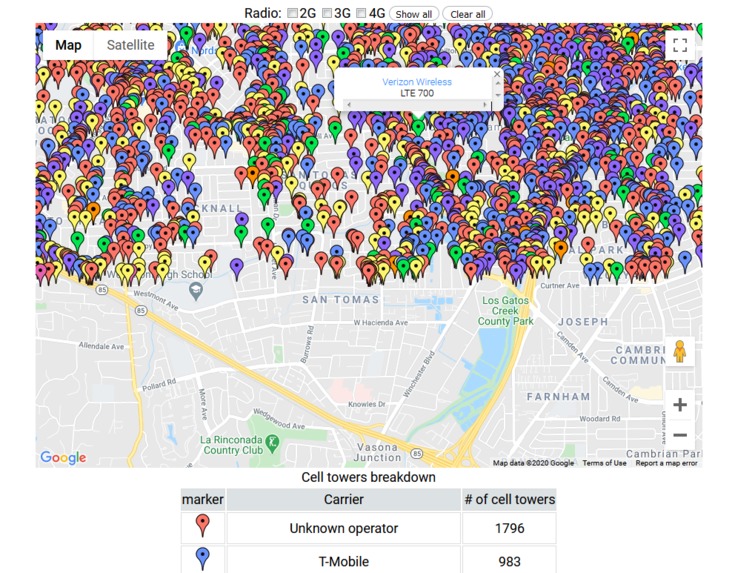
Task: Enable the 2G radio checkbox
Action: [x=292, y=13]
